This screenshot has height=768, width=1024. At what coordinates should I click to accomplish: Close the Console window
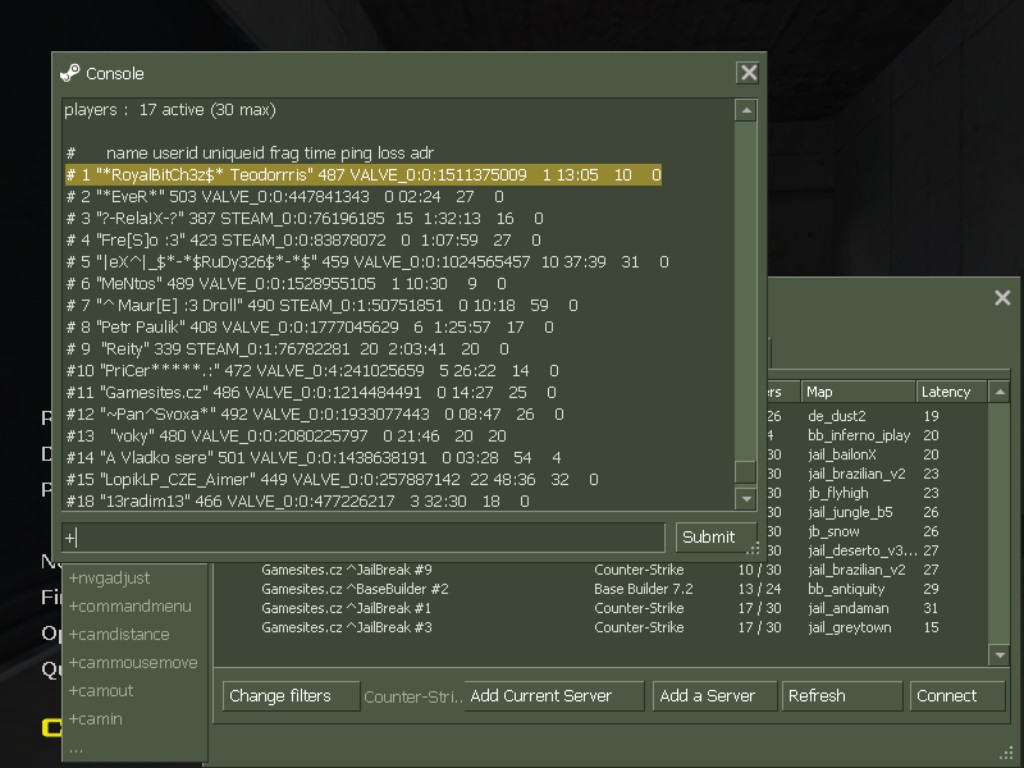[748, 72]
